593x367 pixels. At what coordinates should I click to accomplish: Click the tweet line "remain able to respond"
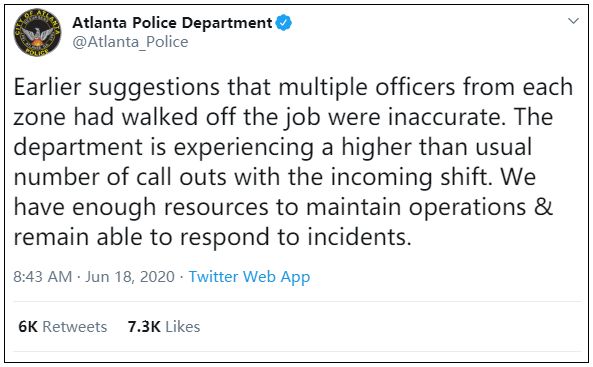click(x=212, y=238)
